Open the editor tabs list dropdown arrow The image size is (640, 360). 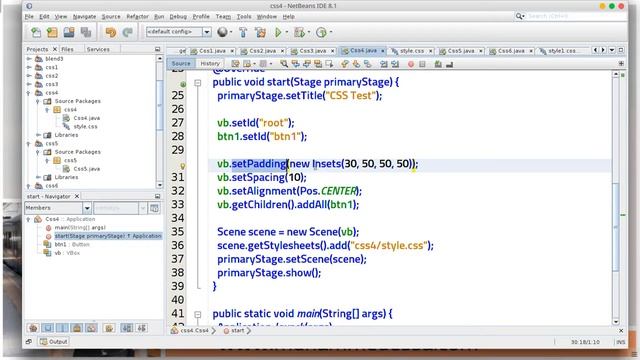[612, 50]
